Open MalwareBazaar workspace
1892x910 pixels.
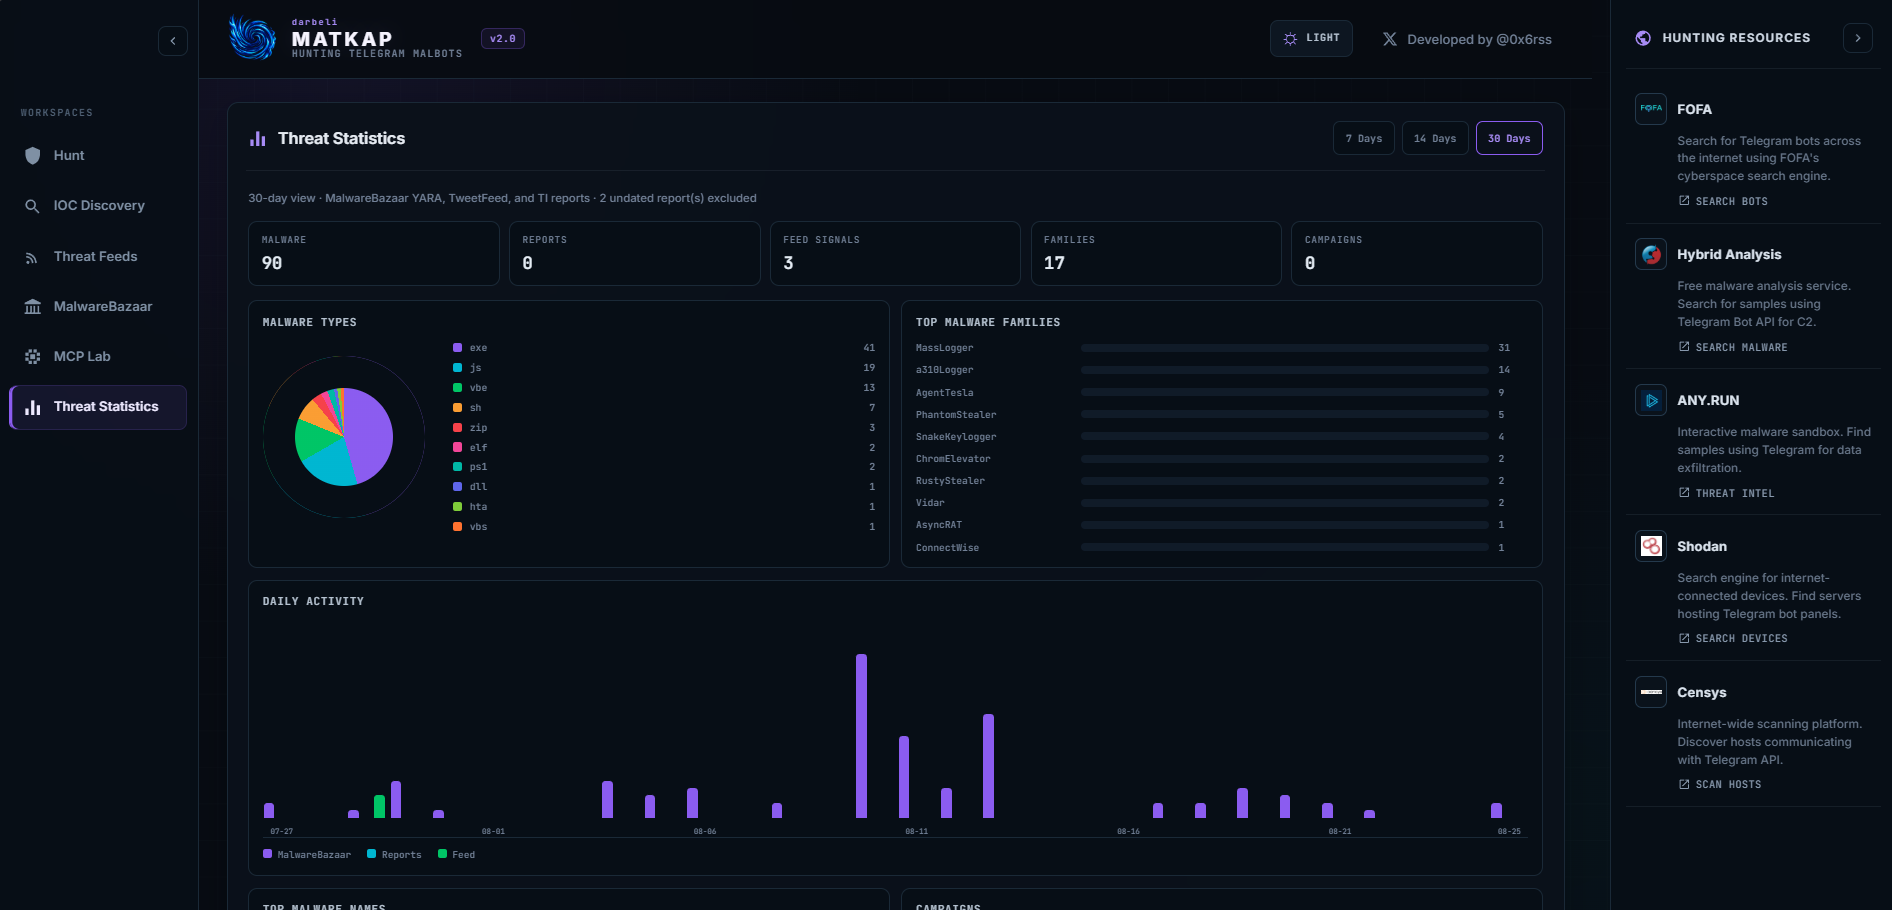point(98,306)
